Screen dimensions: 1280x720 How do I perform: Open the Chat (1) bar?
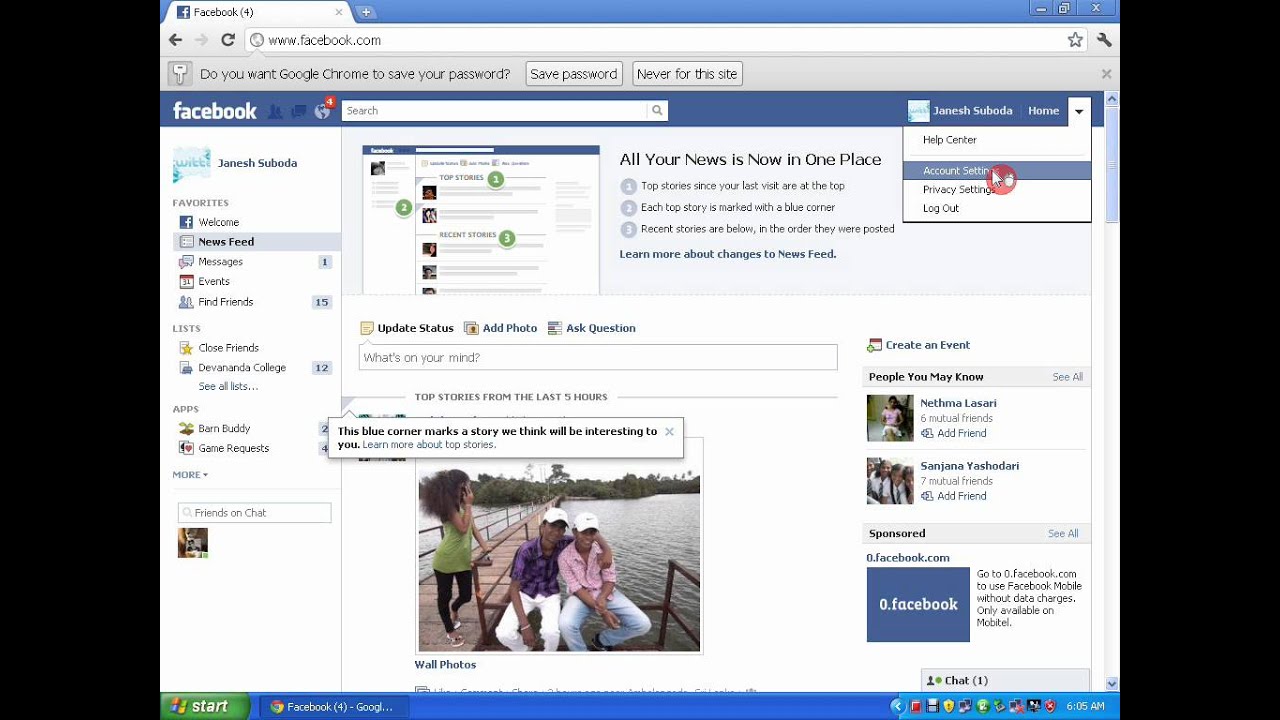pyautogui.click(x=1004, y=681)
